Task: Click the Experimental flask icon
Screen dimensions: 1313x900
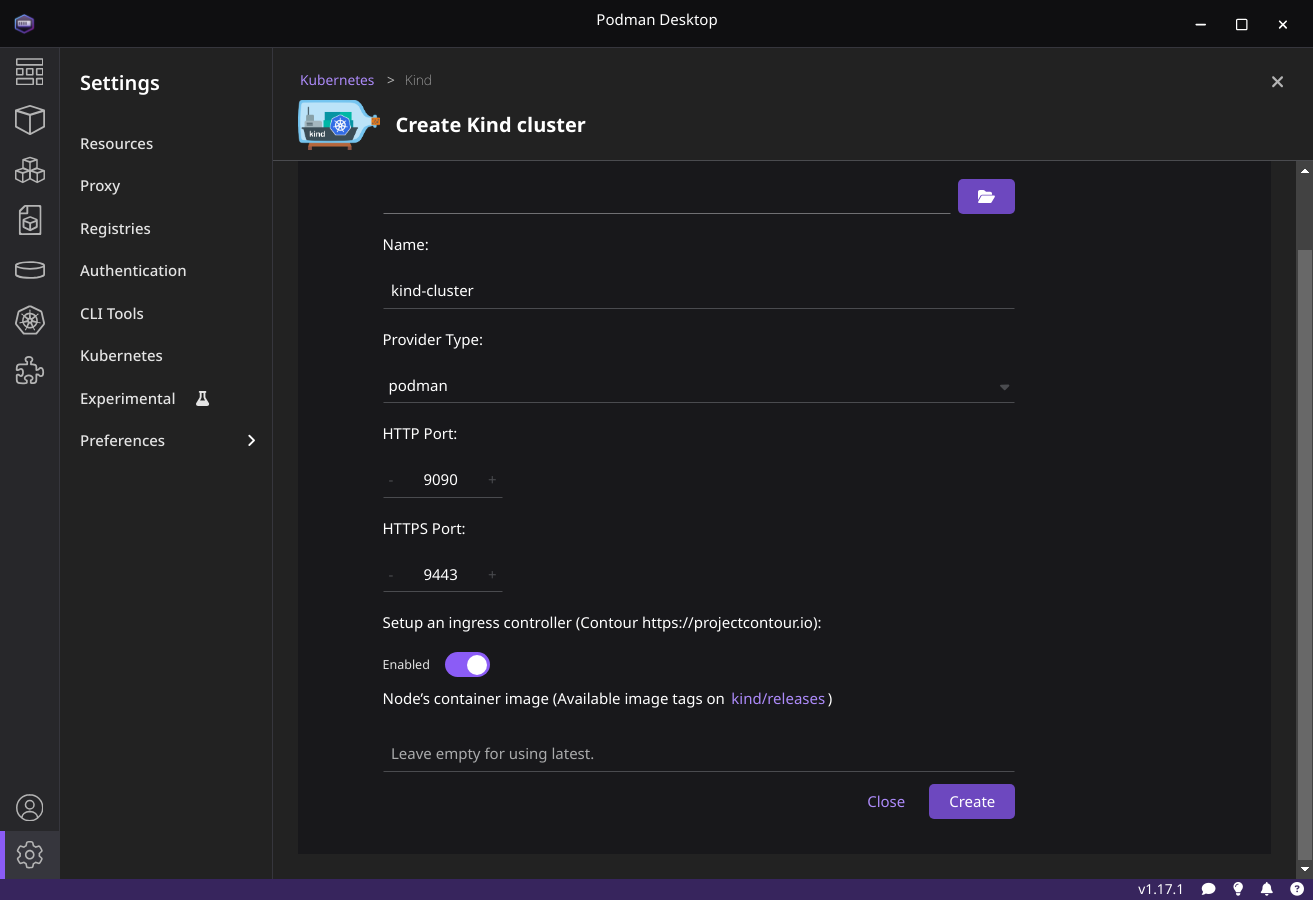Action: click(x=202, y=398)
